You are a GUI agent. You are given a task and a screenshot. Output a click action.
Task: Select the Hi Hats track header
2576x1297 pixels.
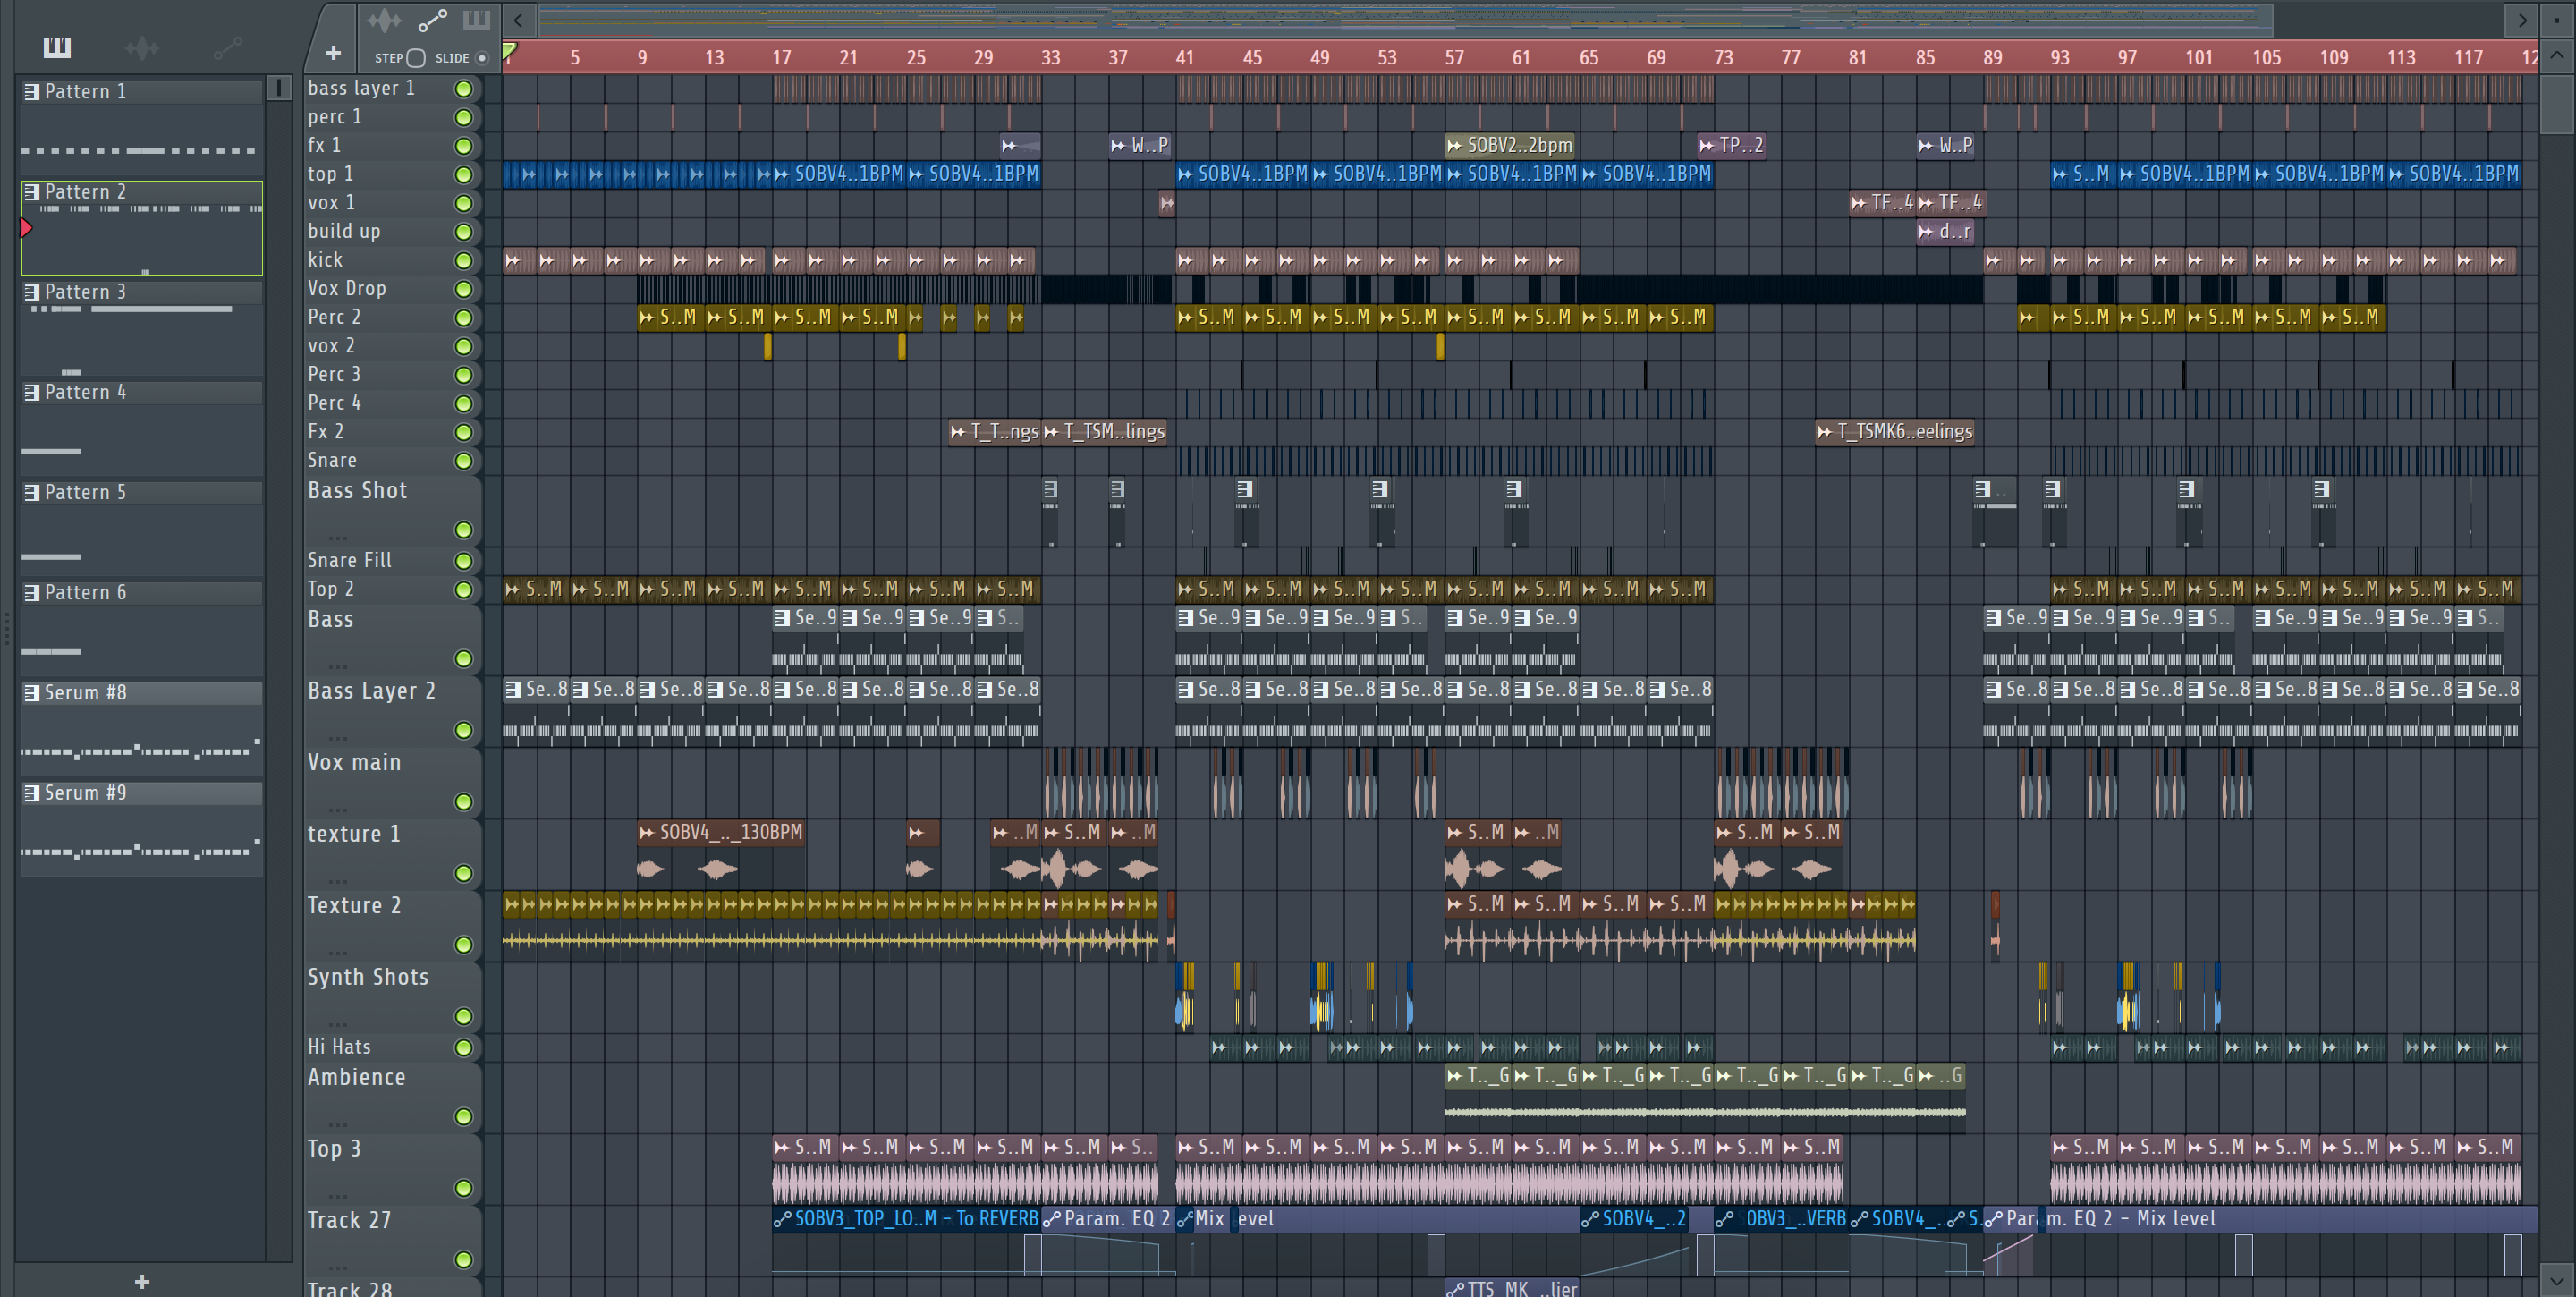point(392,1047)
